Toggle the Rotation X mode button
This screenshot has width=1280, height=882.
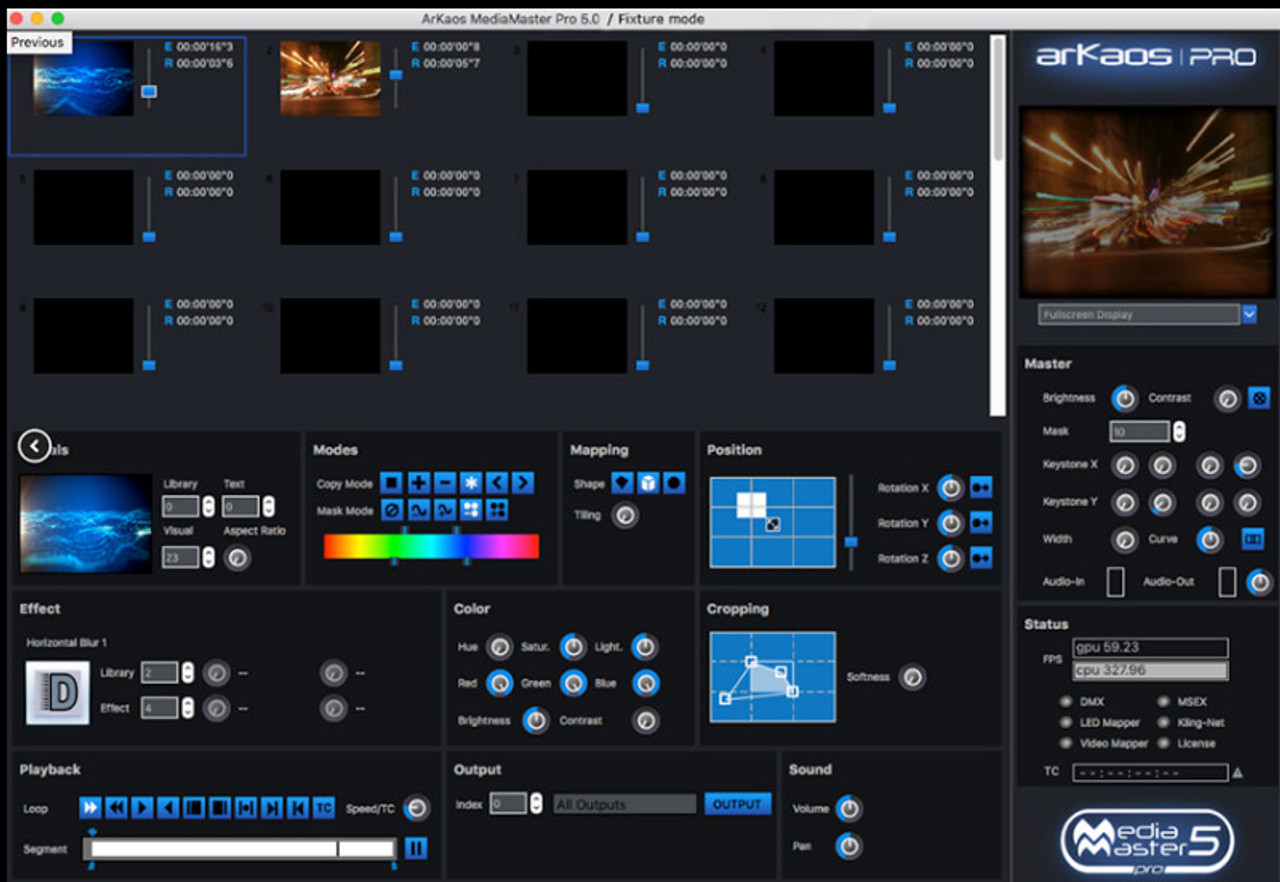[x=981, y=488]
